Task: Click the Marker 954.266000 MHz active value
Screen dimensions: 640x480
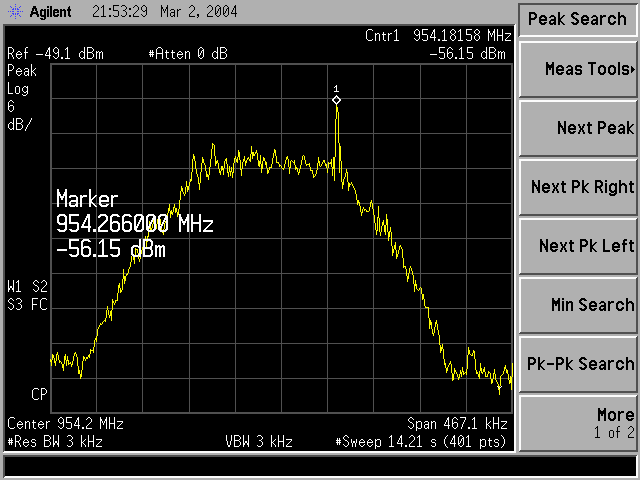Action: 135,224
